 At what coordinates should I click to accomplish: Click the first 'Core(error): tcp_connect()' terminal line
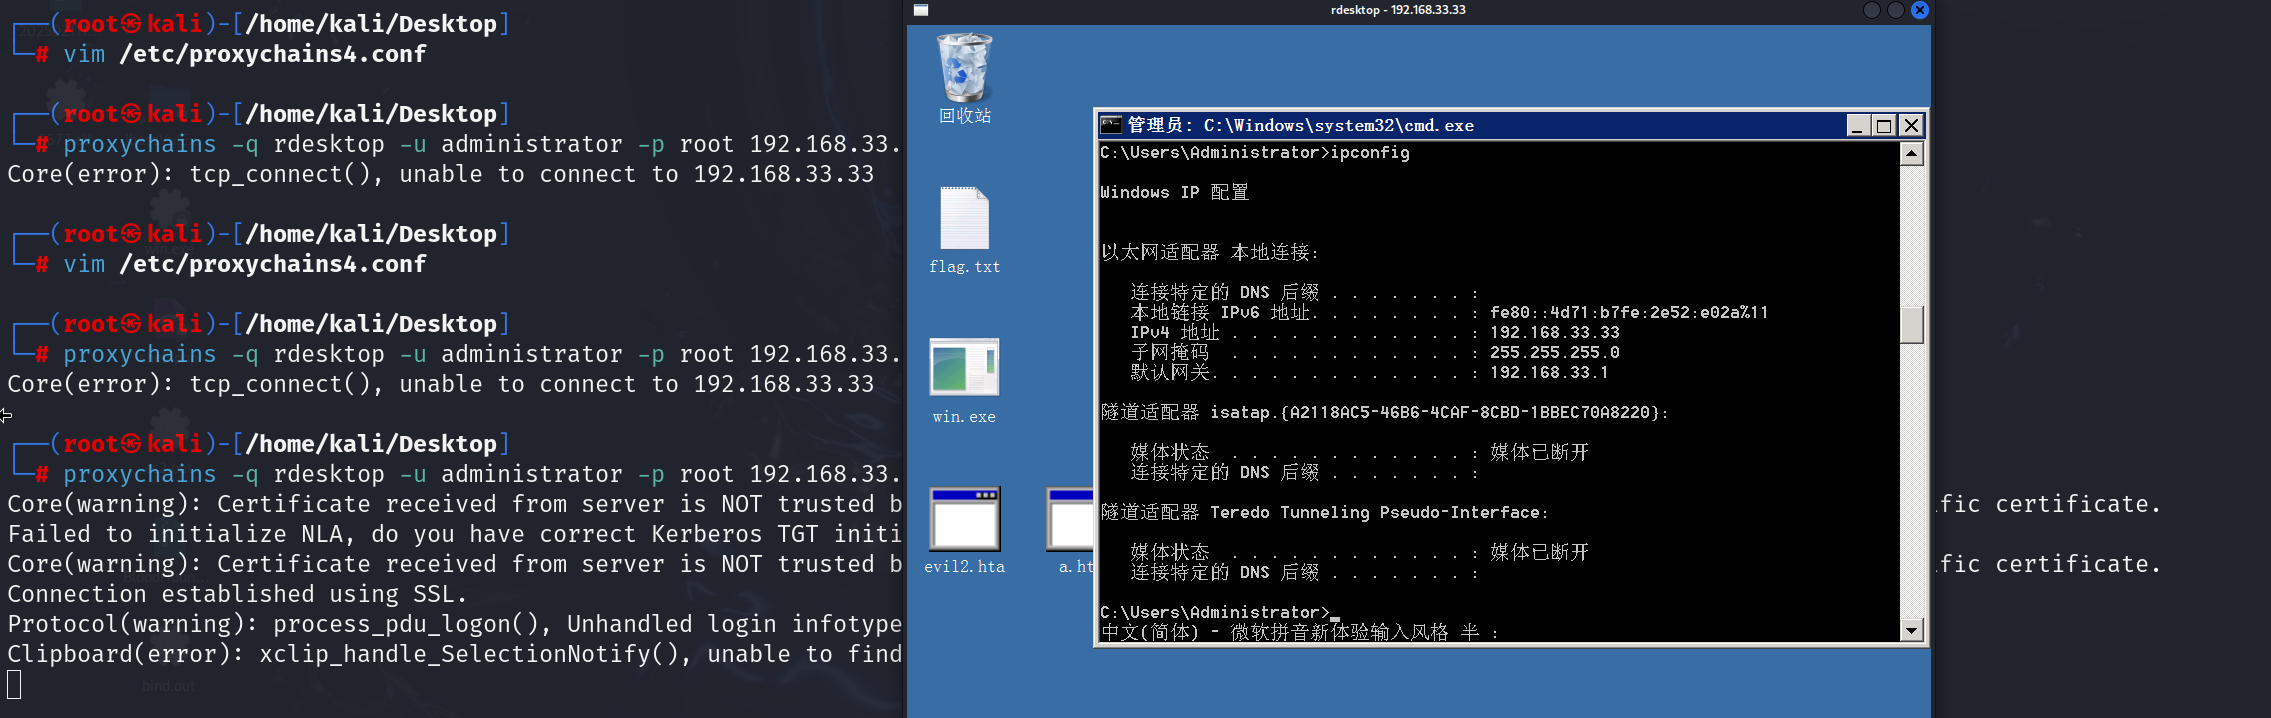(441, 174)
